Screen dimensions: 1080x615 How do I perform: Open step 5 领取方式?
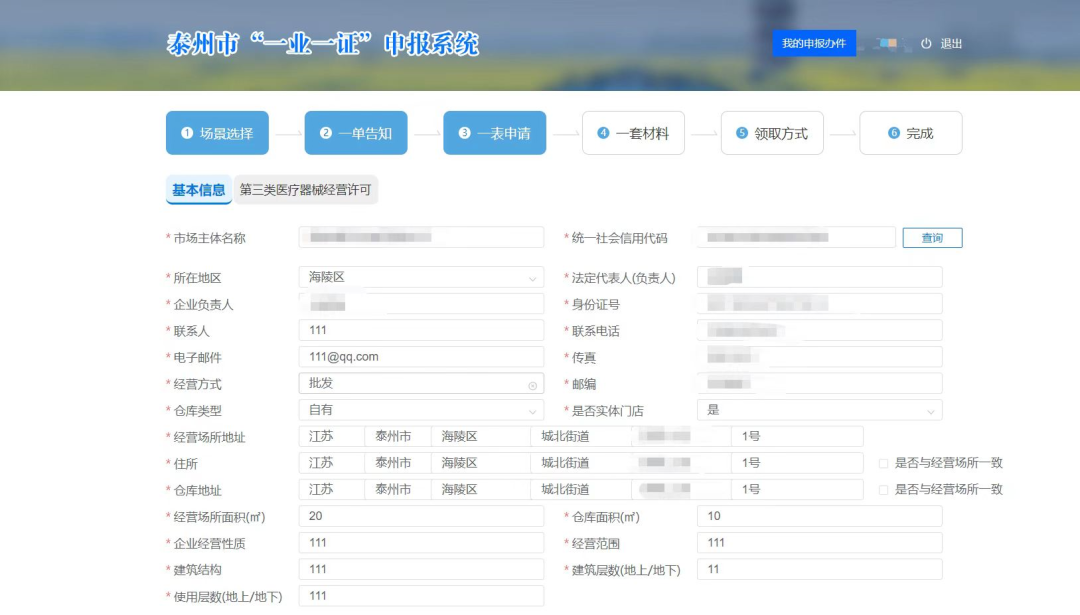(x=771, y=133)
